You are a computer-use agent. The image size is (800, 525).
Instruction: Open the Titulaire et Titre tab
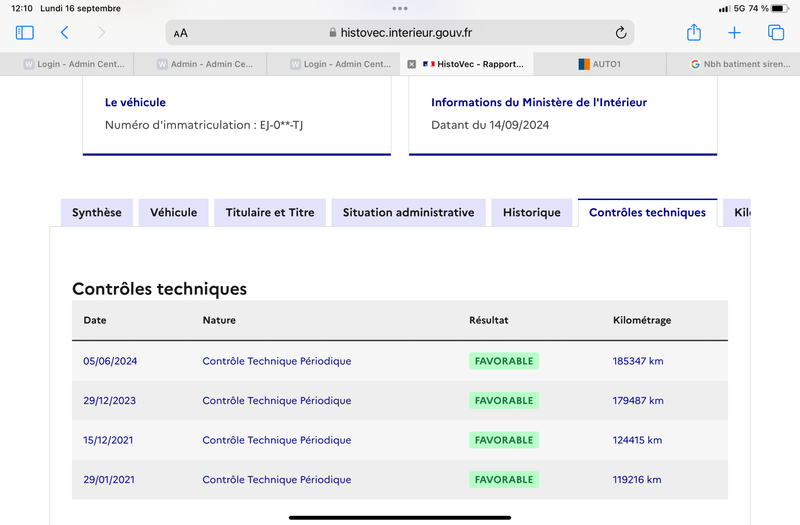click(270, 212)
